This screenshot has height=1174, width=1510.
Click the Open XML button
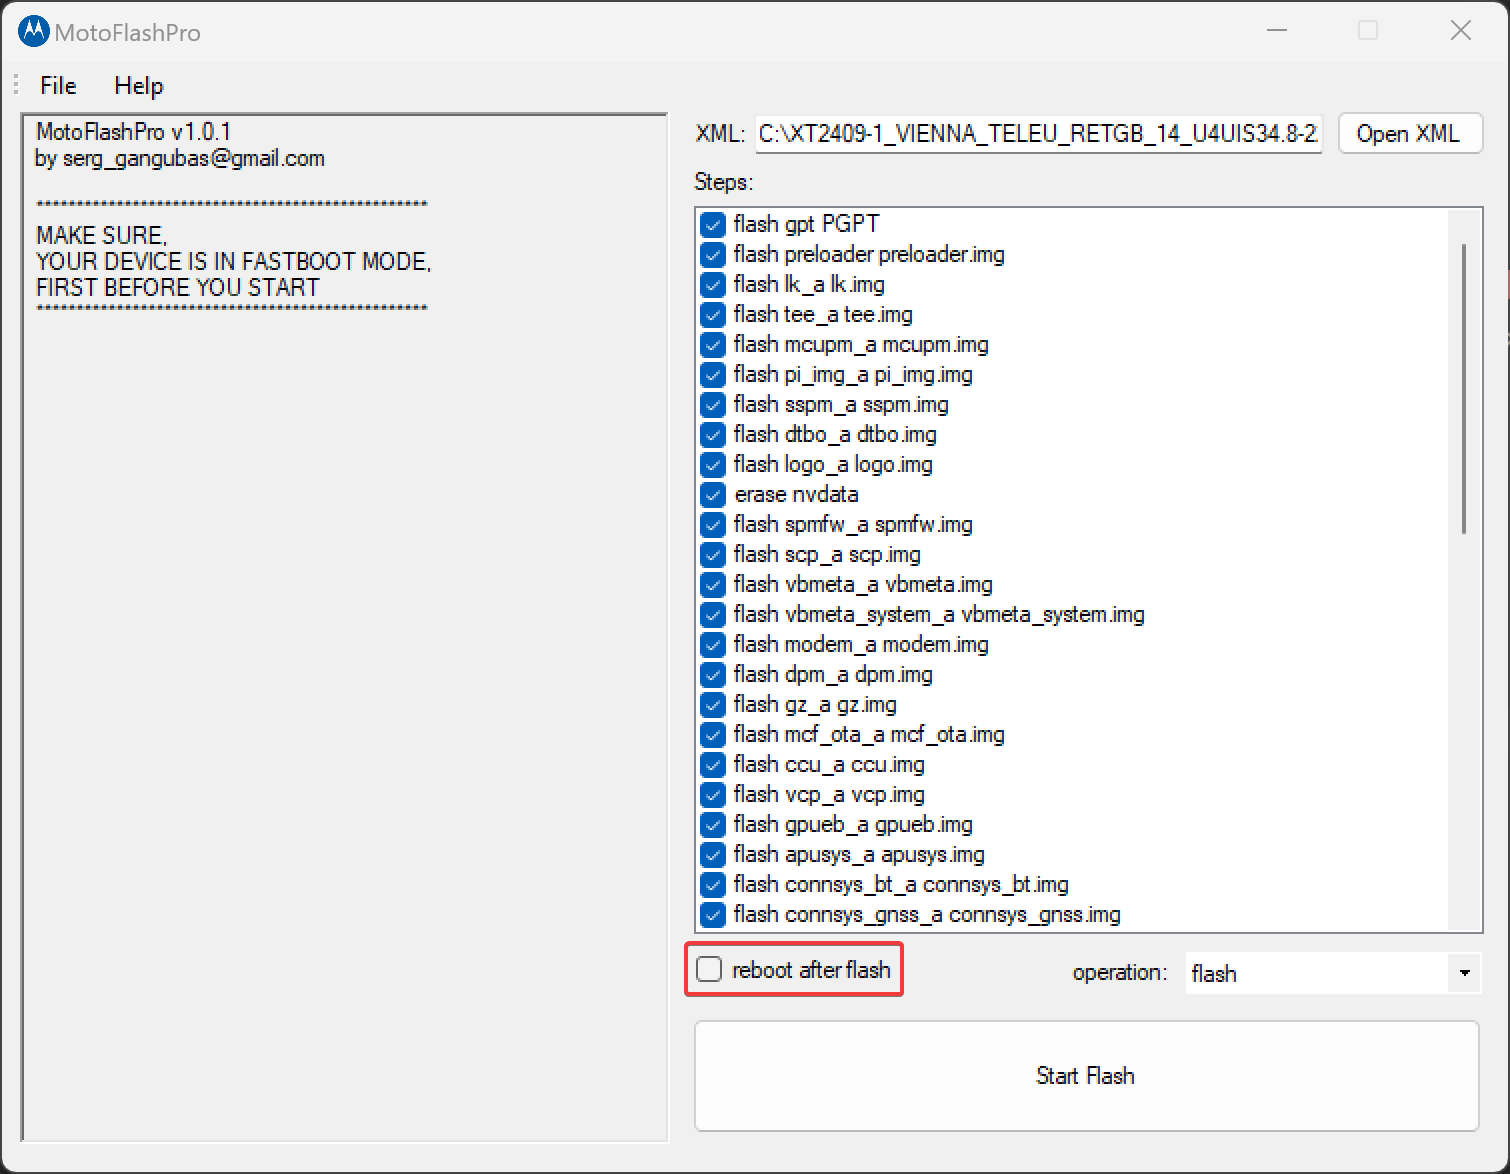pyautogui.click(x=1408, y=134)
